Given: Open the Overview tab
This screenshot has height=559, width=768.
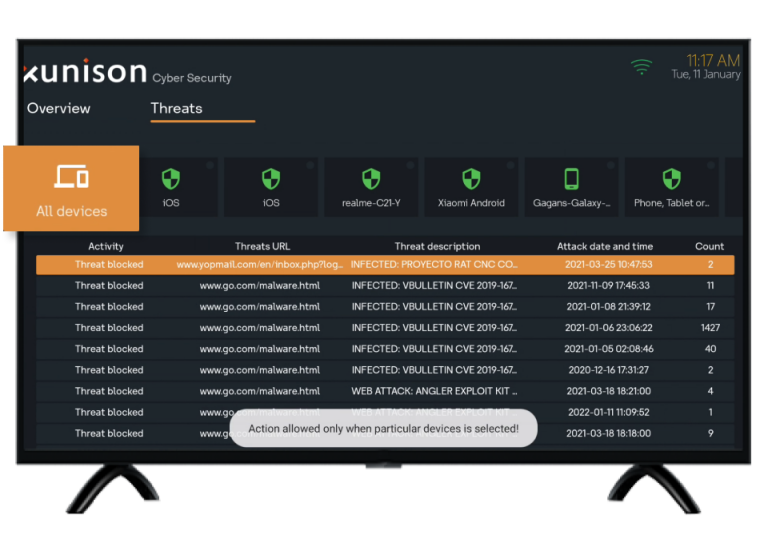Looking at the screenshot, I should 58,108.
